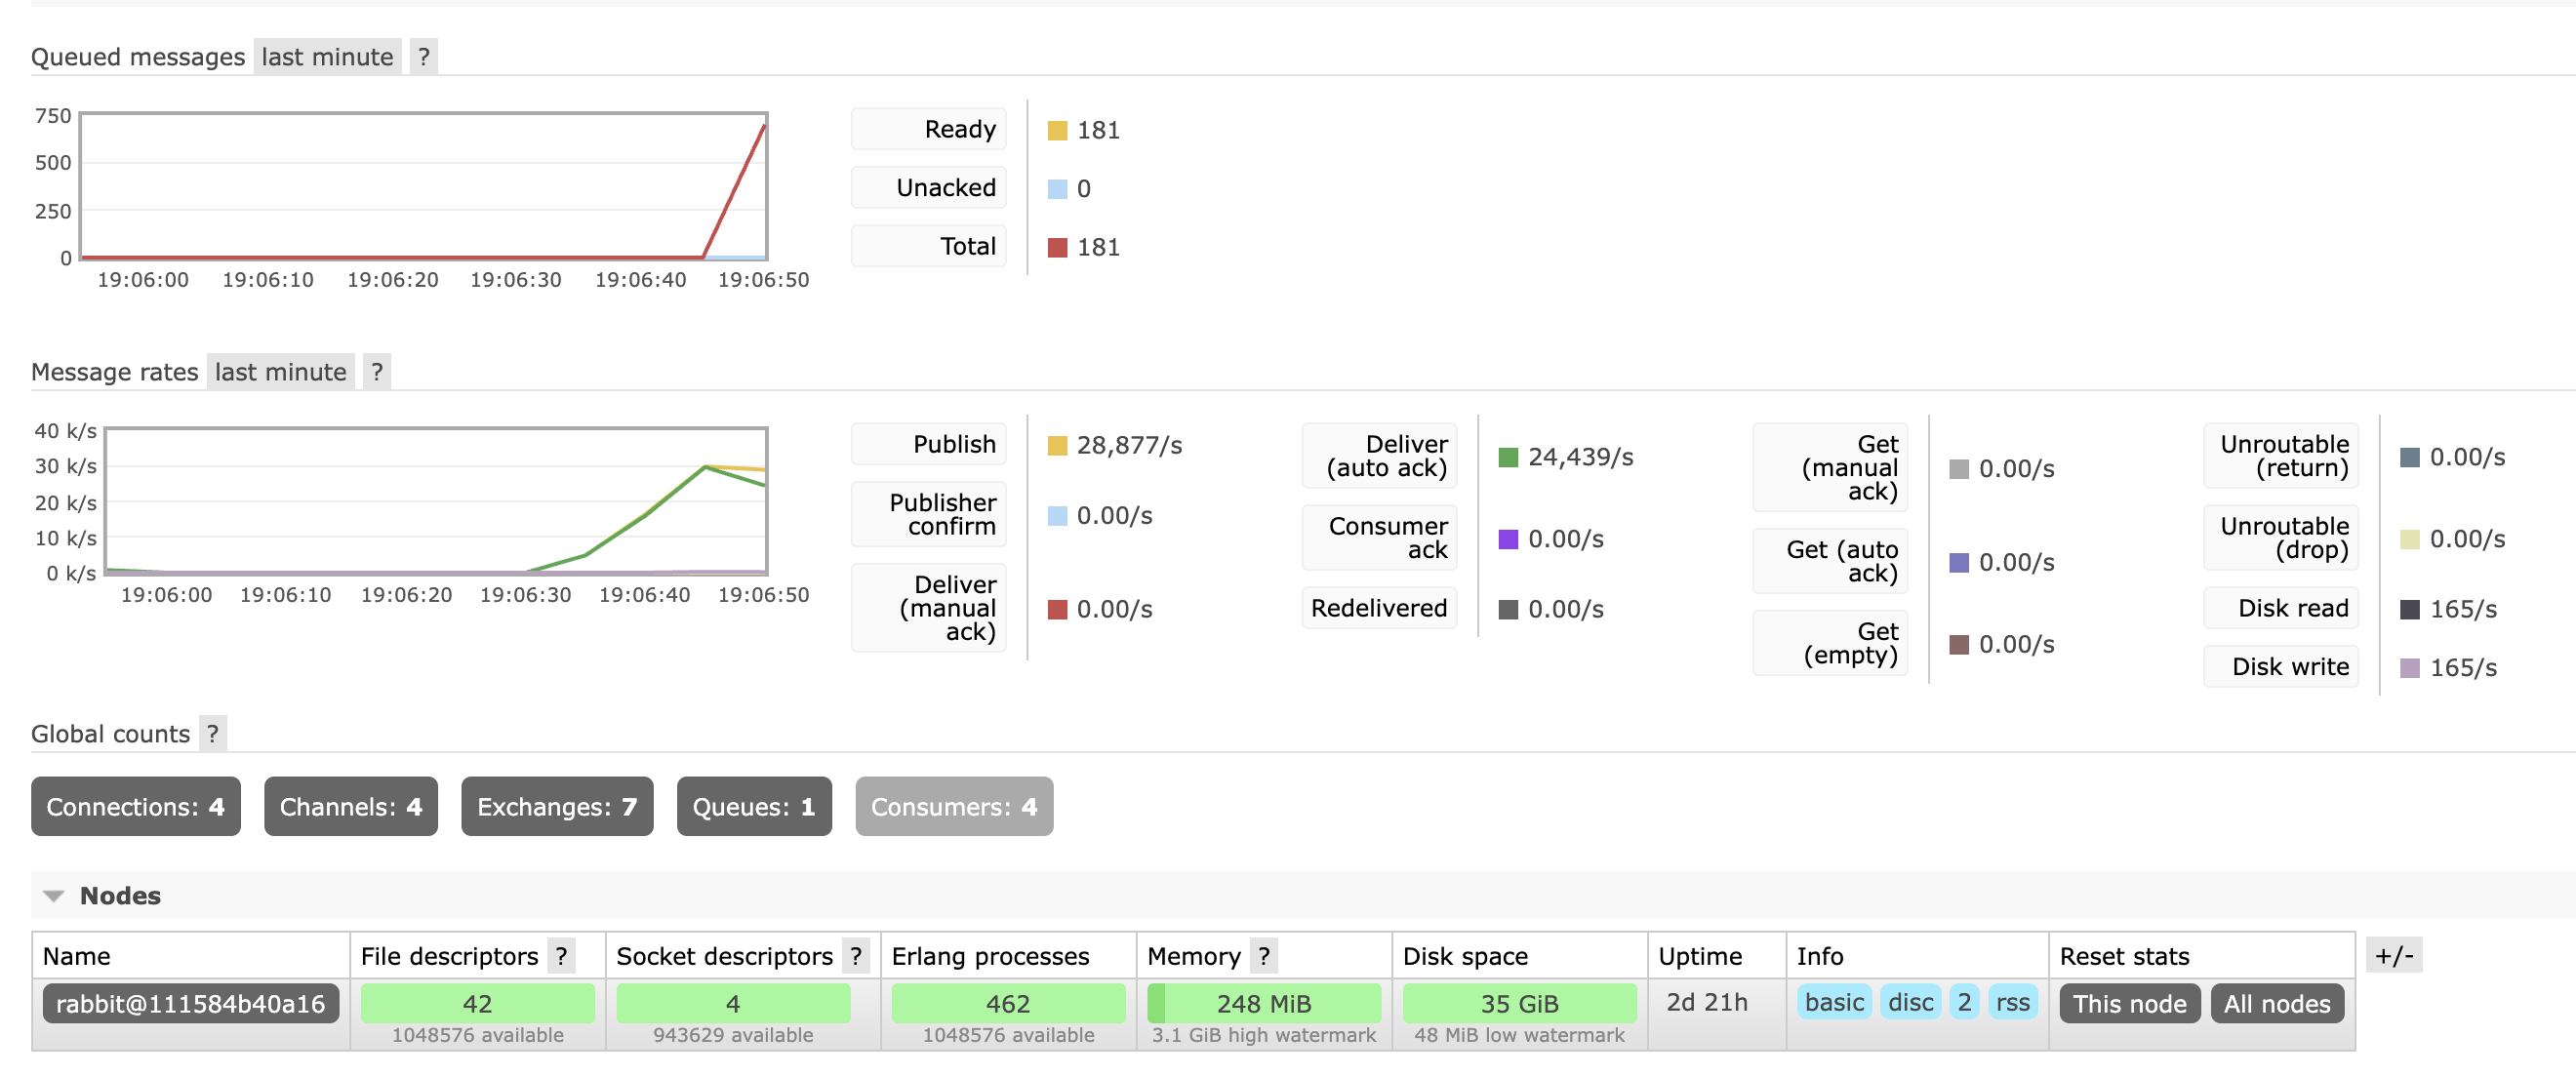Click the Connections count label
Image resolution: width=2576 pixels, height=1077 pixels.
135,805
